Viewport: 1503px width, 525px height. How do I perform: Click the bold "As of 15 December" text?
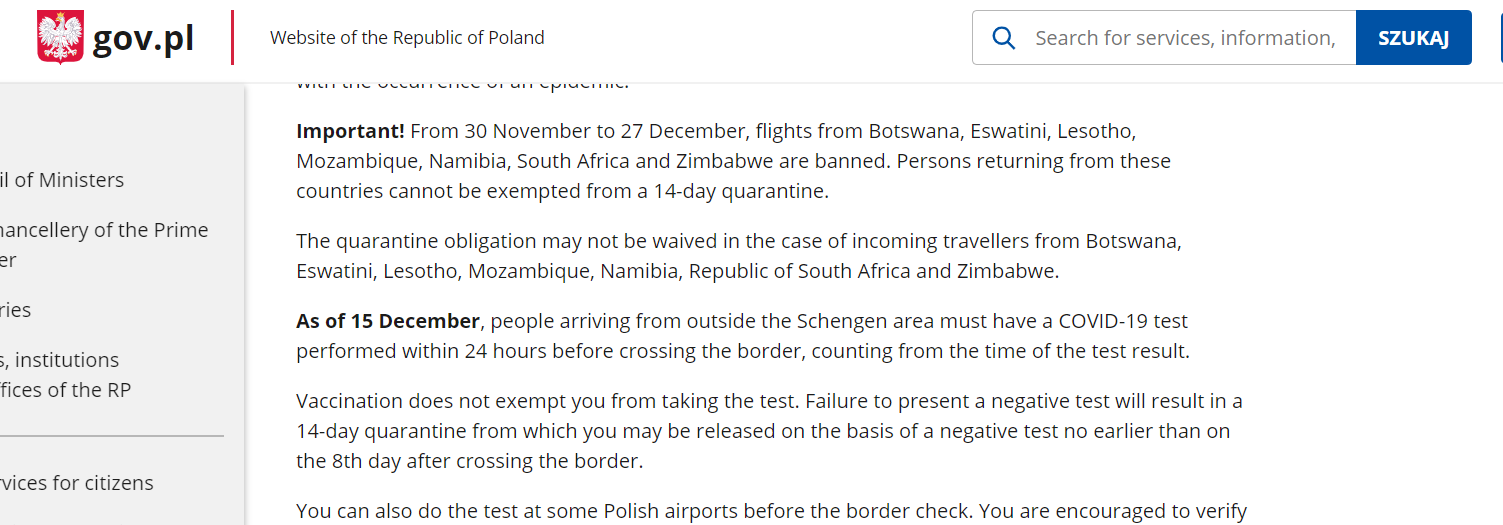tap(388, 321)
